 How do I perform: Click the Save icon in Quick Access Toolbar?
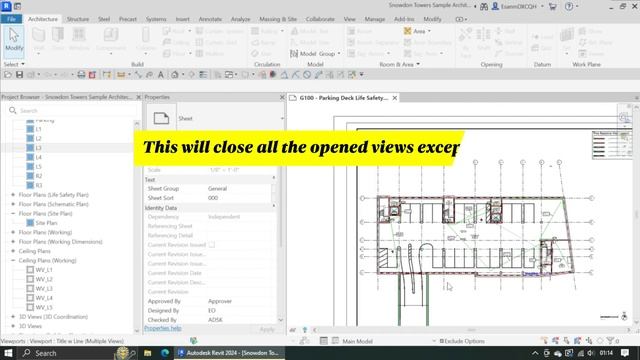click(x=19, y=75)
